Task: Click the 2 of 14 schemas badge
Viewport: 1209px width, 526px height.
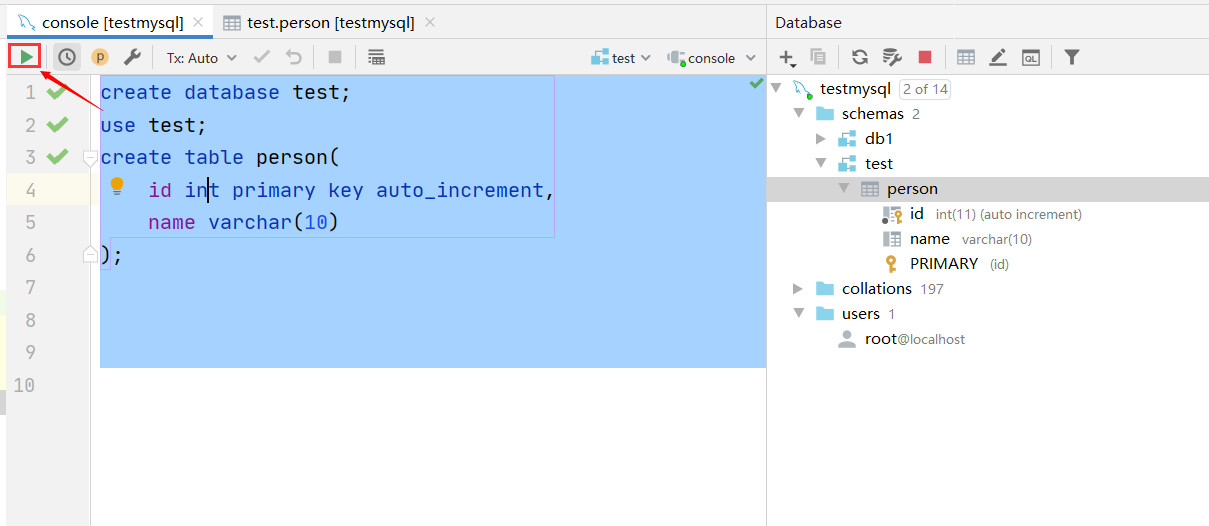Action: (x=925, y=89)
